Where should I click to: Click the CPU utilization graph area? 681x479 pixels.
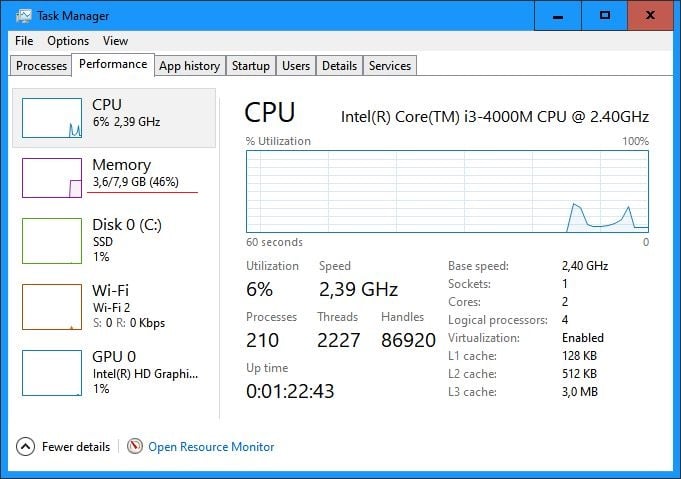pyautogui.click(x=447, y=192)
